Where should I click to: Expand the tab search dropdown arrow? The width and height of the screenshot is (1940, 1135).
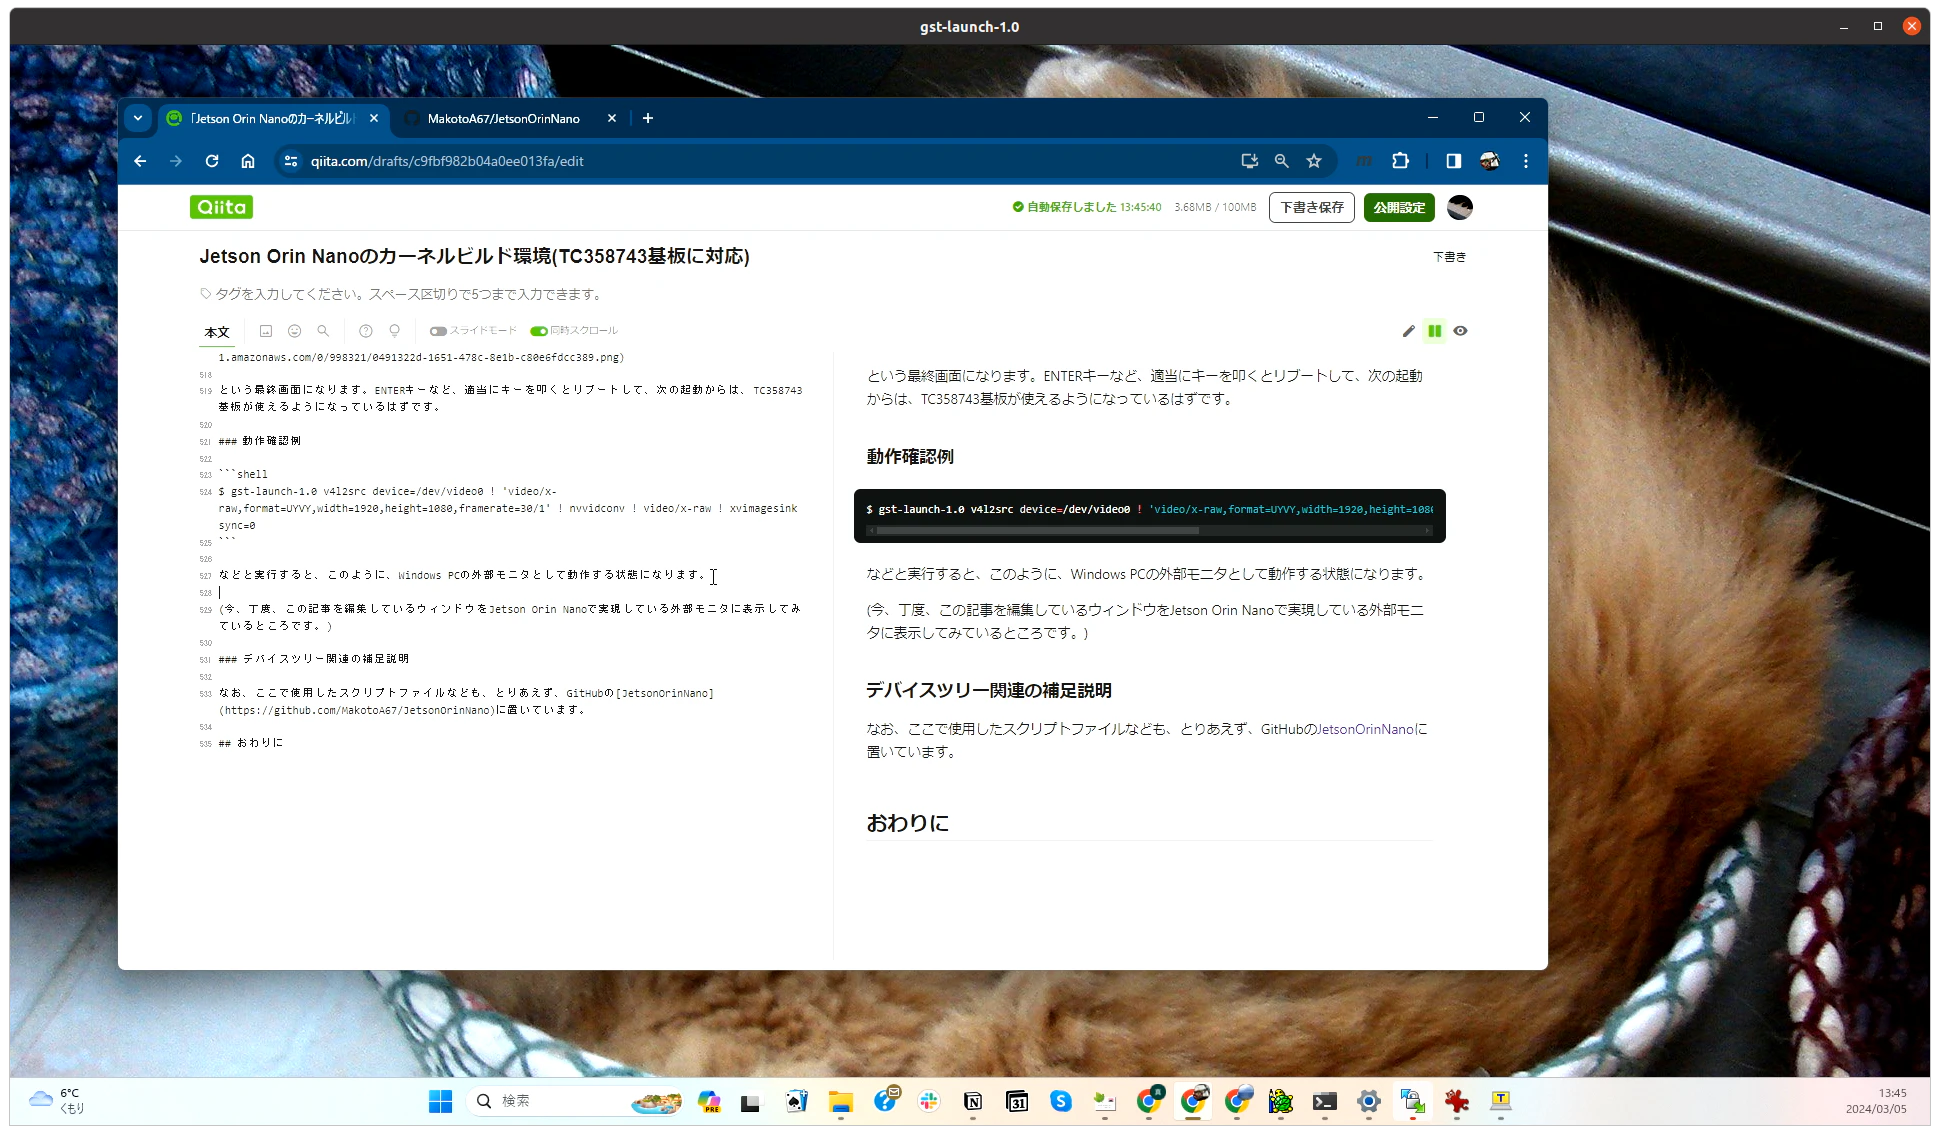coord(138,118)
